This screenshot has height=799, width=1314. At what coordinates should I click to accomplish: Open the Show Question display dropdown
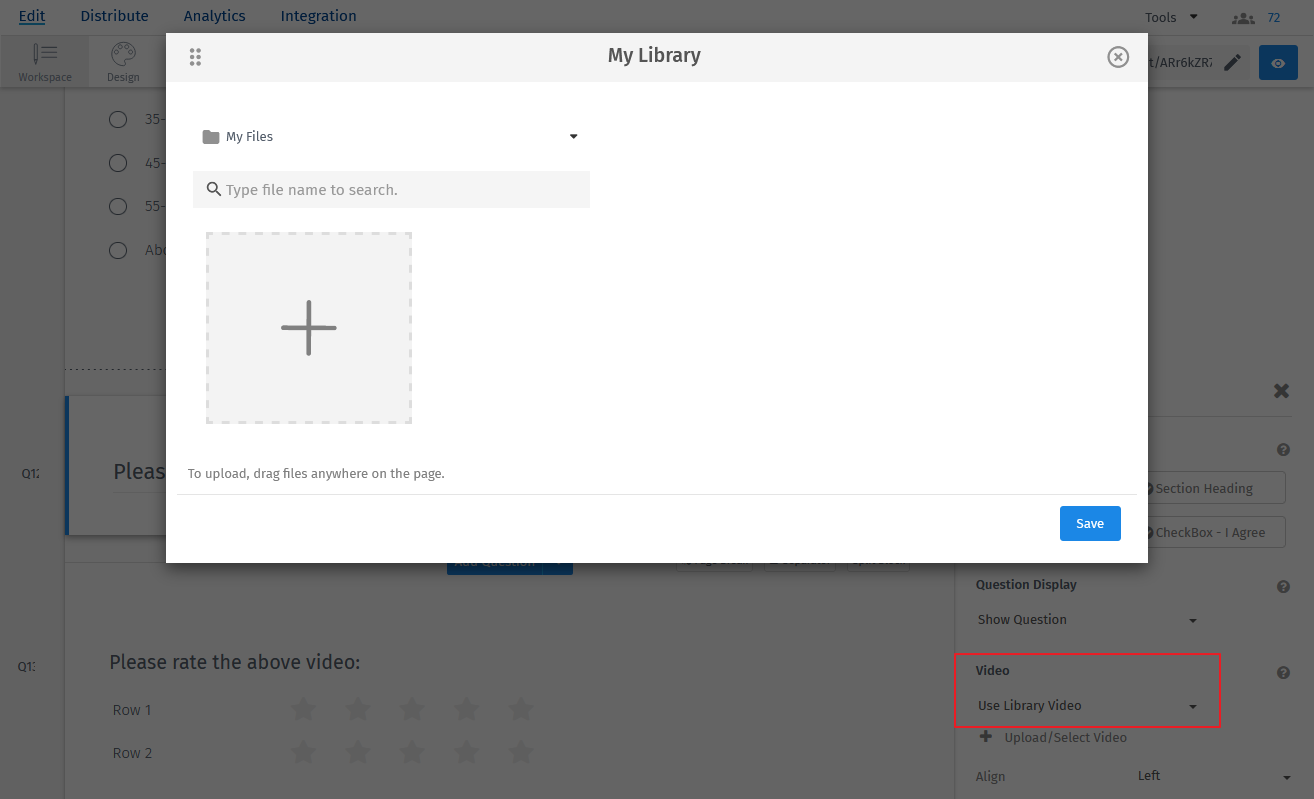coord(1087,619)
